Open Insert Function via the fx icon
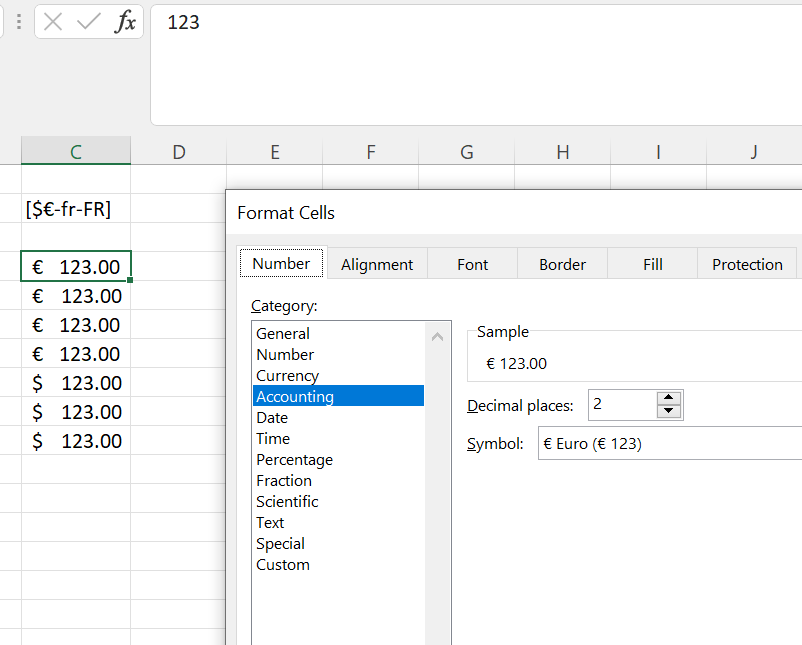This screenshot has width=802, height=645. point(125,22)
